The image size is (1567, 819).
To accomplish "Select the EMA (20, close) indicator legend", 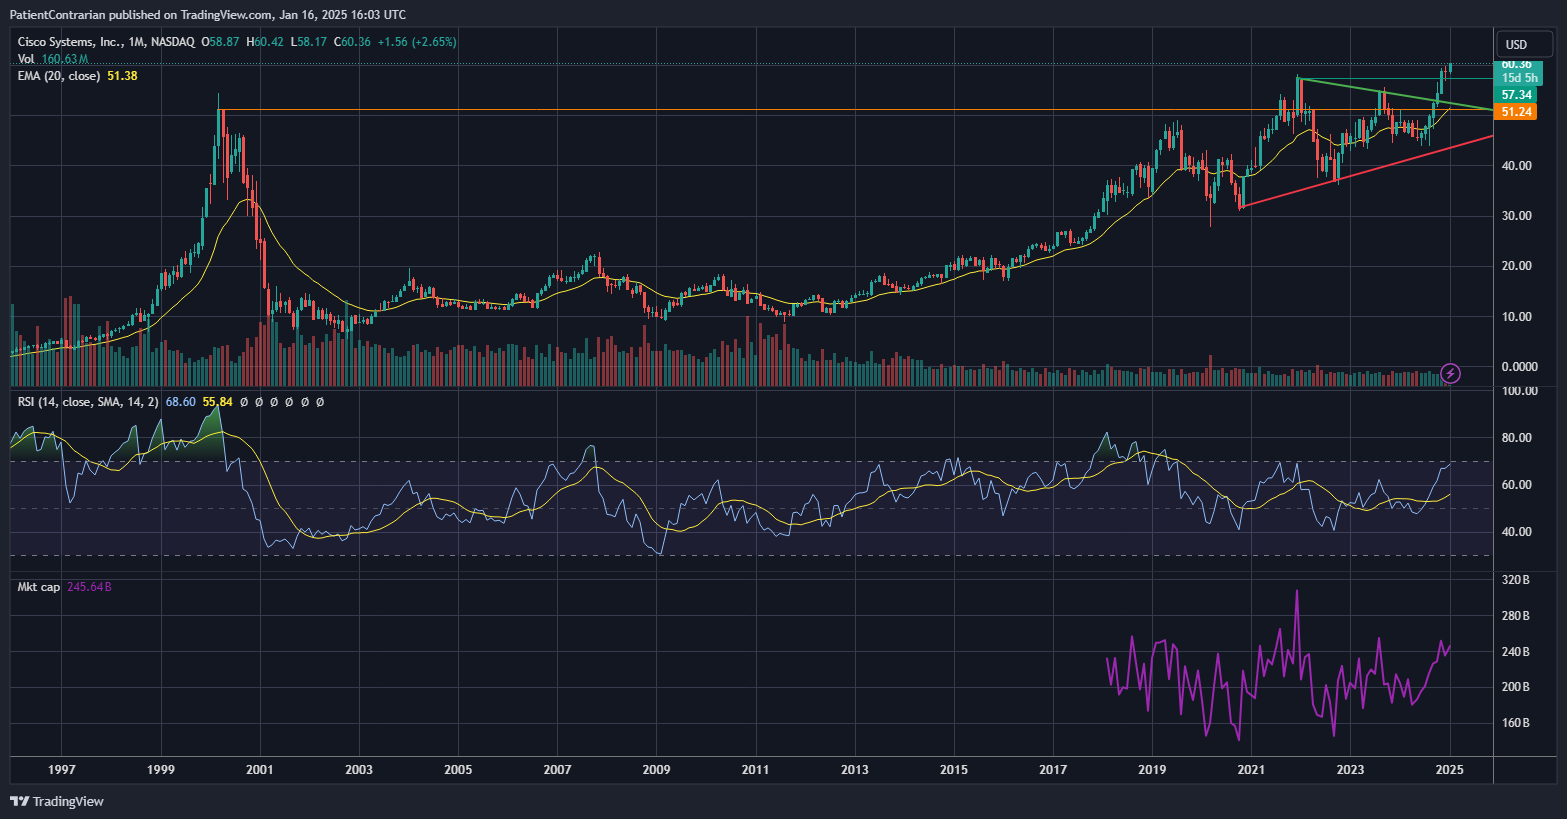I will point(59,76).
